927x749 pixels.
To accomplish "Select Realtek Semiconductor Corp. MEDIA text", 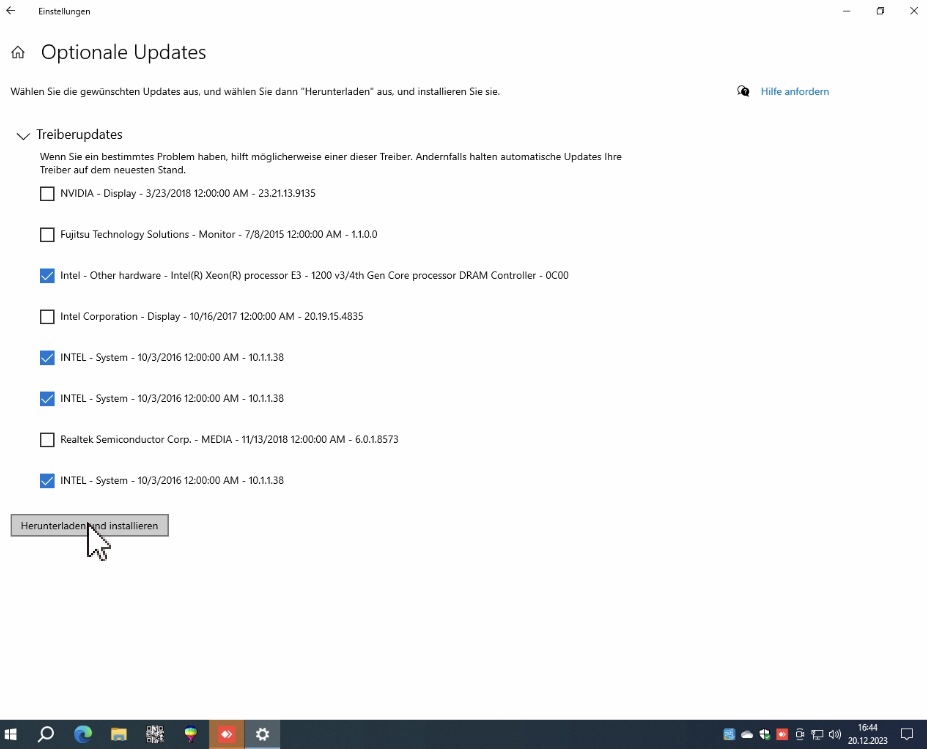I will [x=229, y=440].
